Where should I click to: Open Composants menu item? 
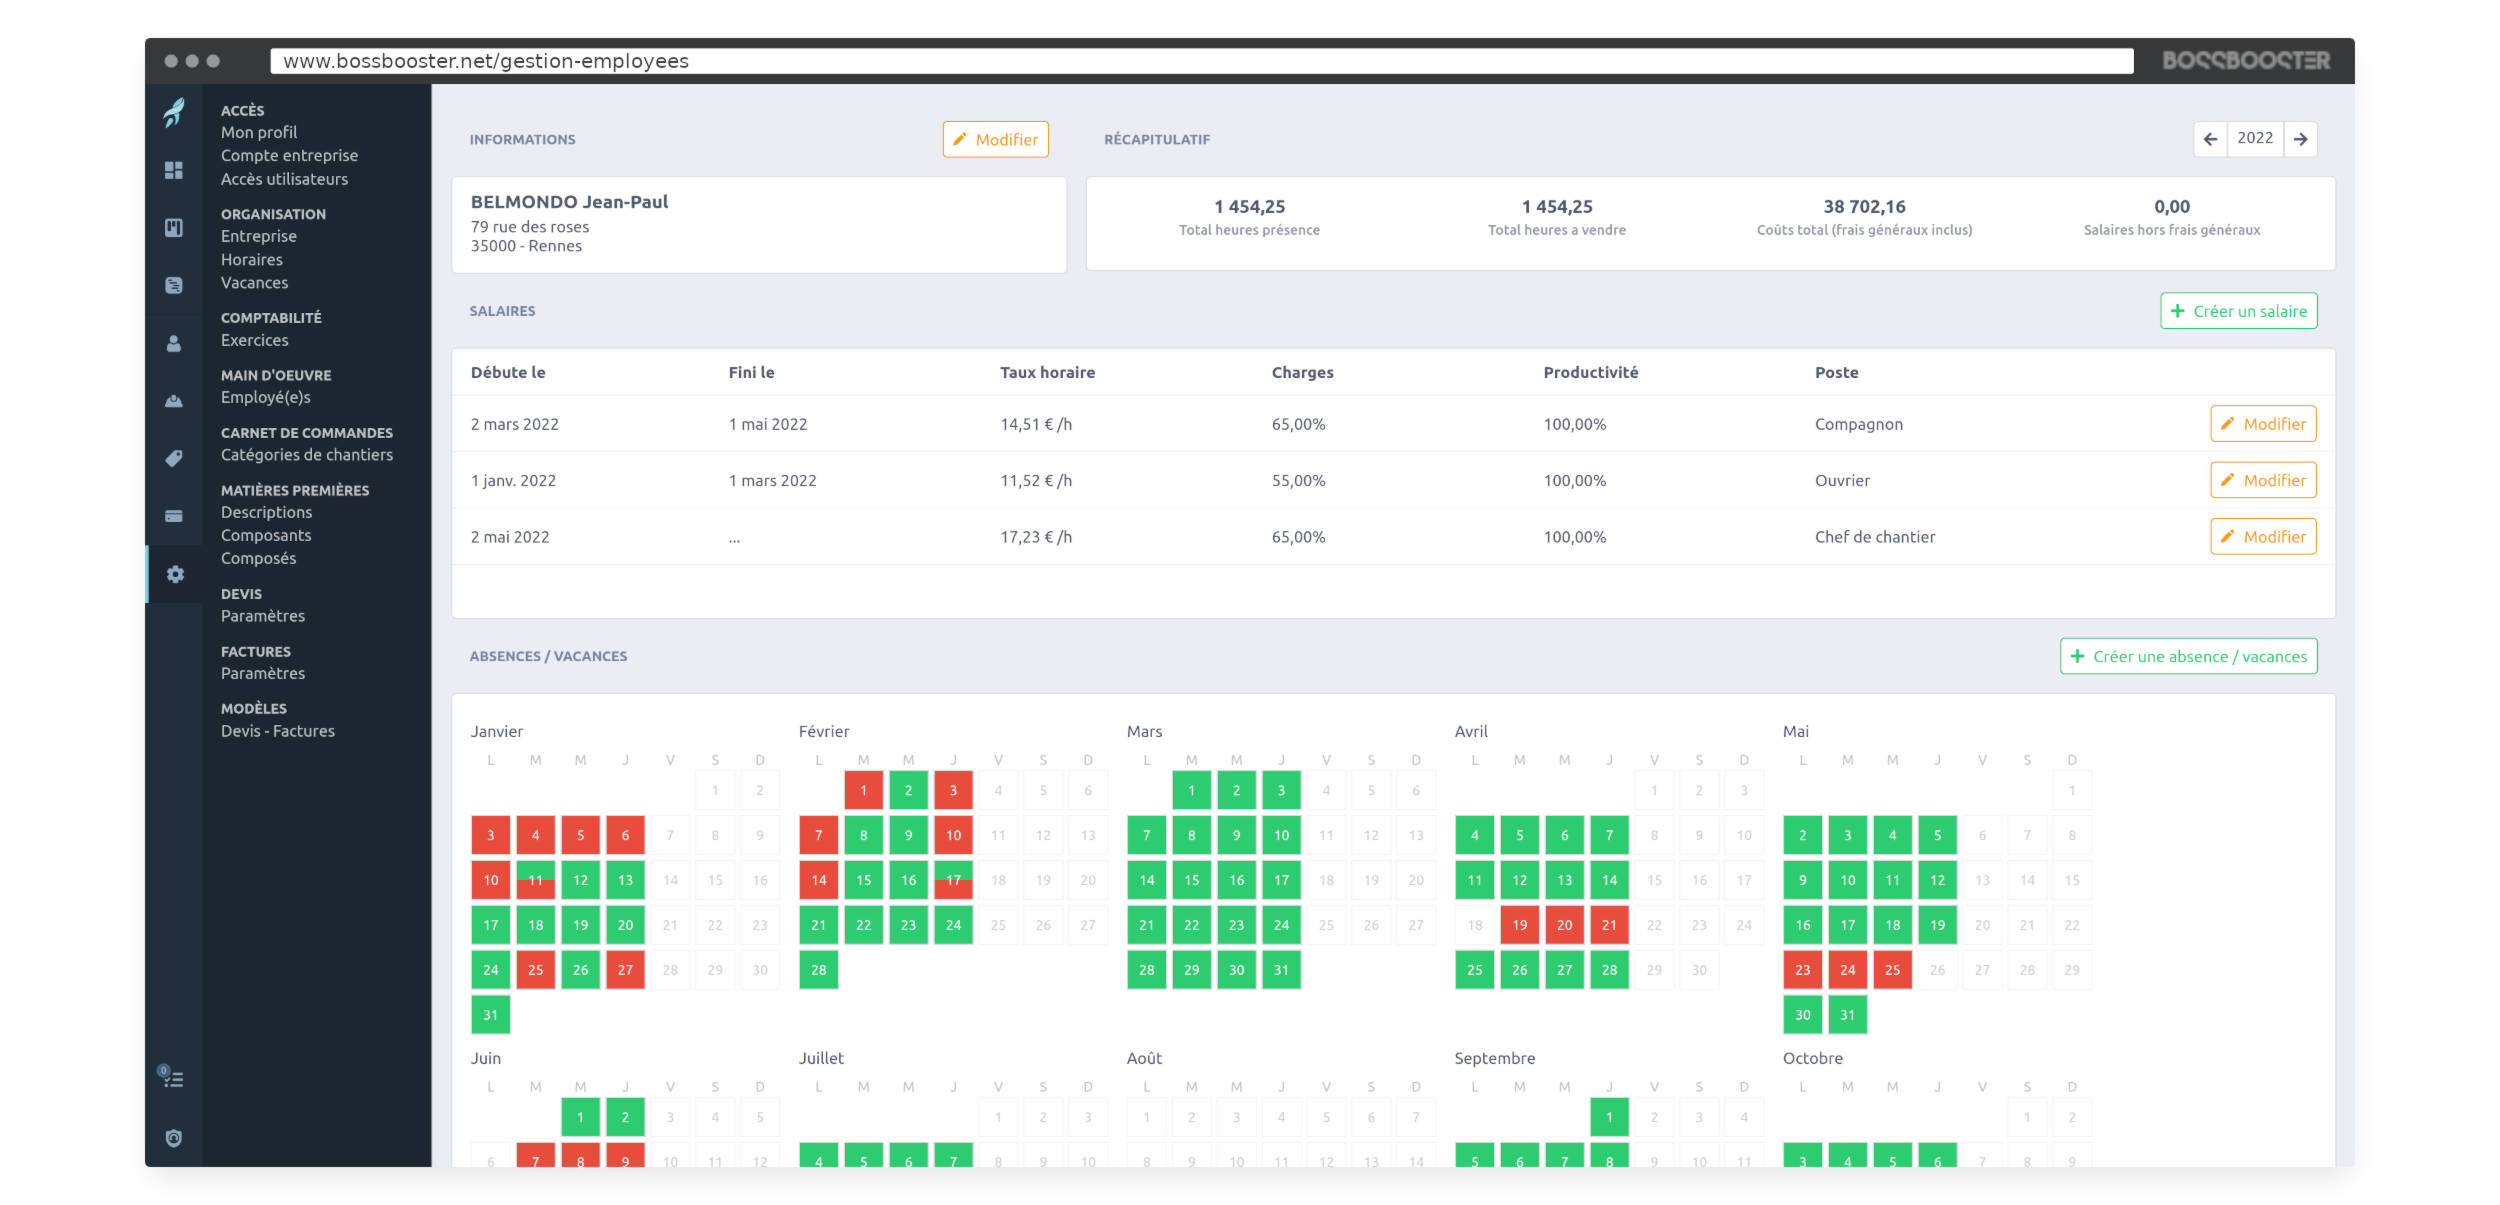pyautogui.click(x=266, y=536)
